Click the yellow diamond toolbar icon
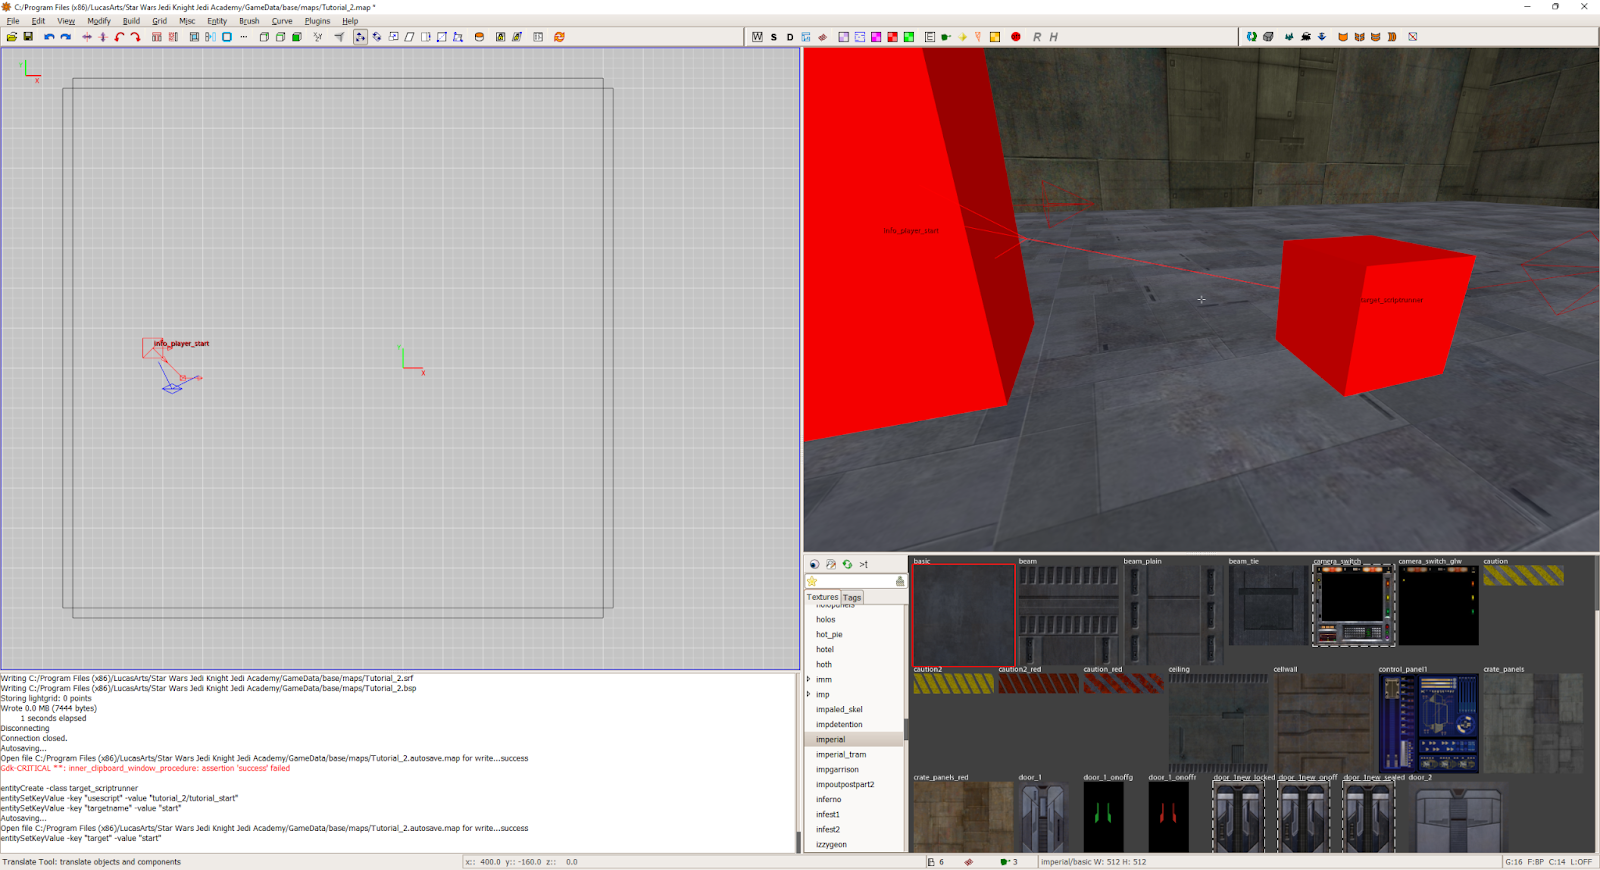The image size is (1600, 870). pos(963,37)
